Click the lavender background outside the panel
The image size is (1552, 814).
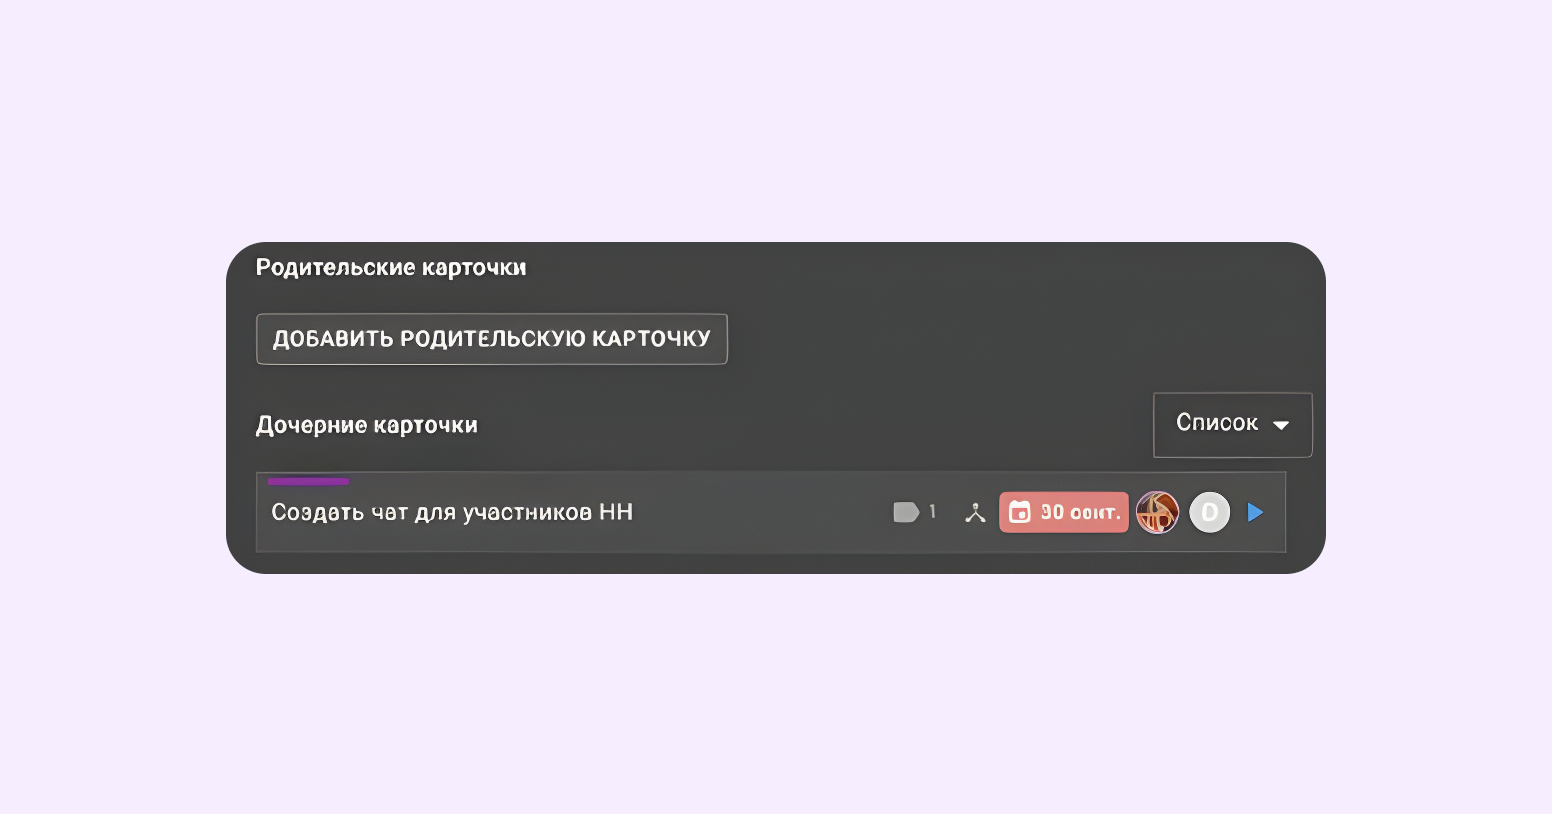pyautogui.click(x=776, y=120)
